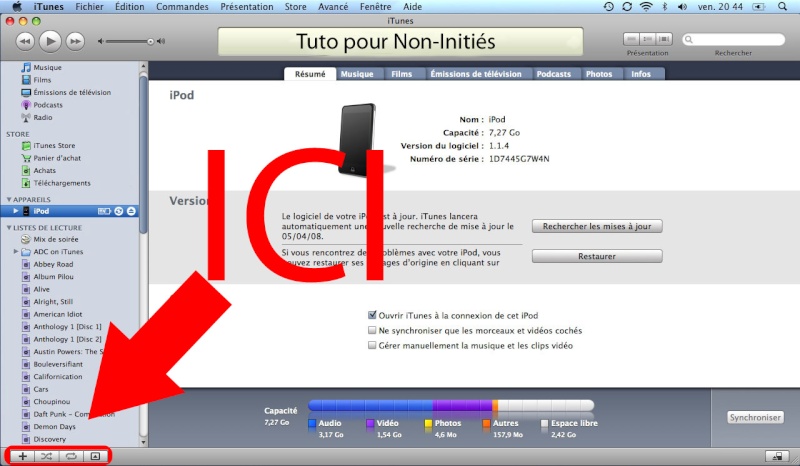Show the artwork viewer panel
Viewport: 800px width, 466px height.
point(95,456)
